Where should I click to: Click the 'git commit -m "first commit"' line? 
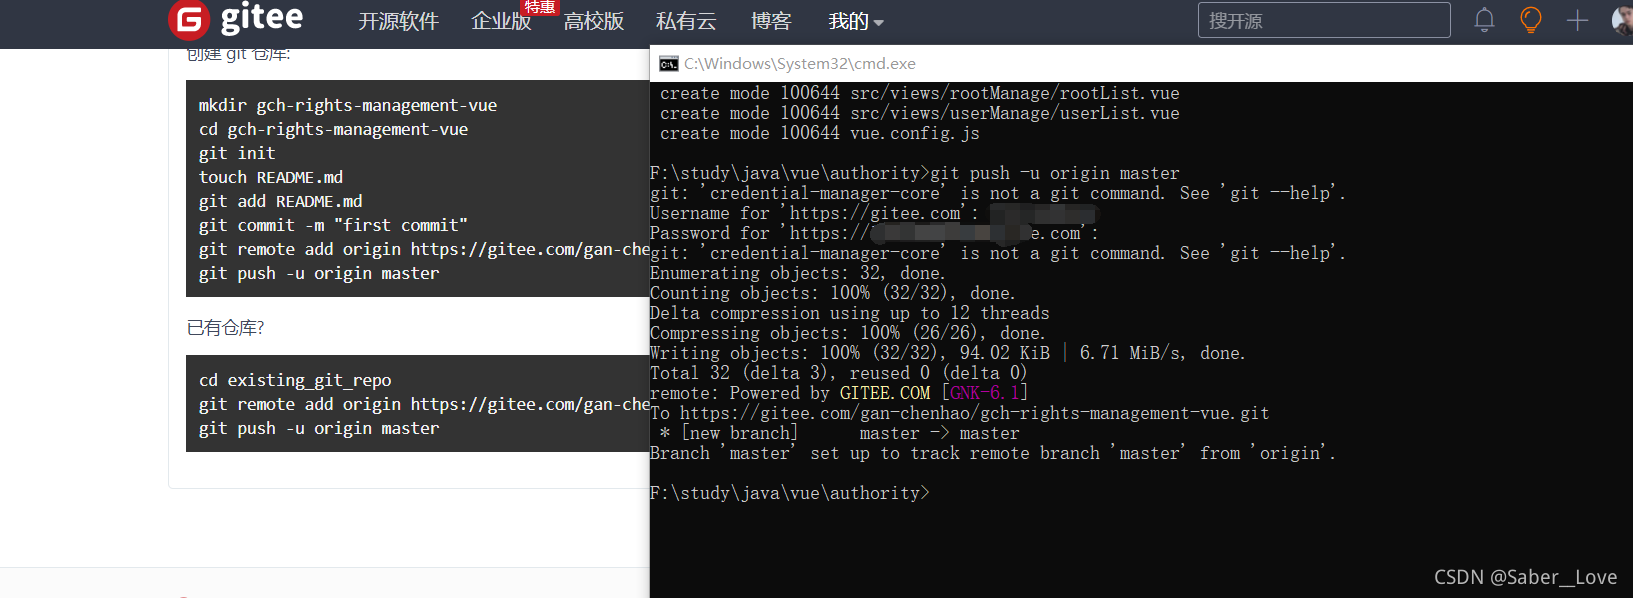point(333,225)
